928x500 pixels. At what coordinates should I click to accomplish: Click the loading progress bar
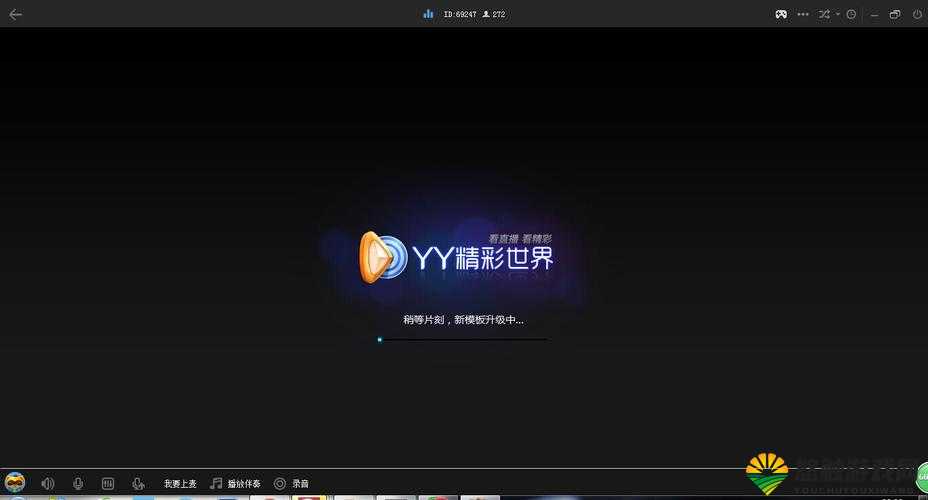[x=463, y=340]
